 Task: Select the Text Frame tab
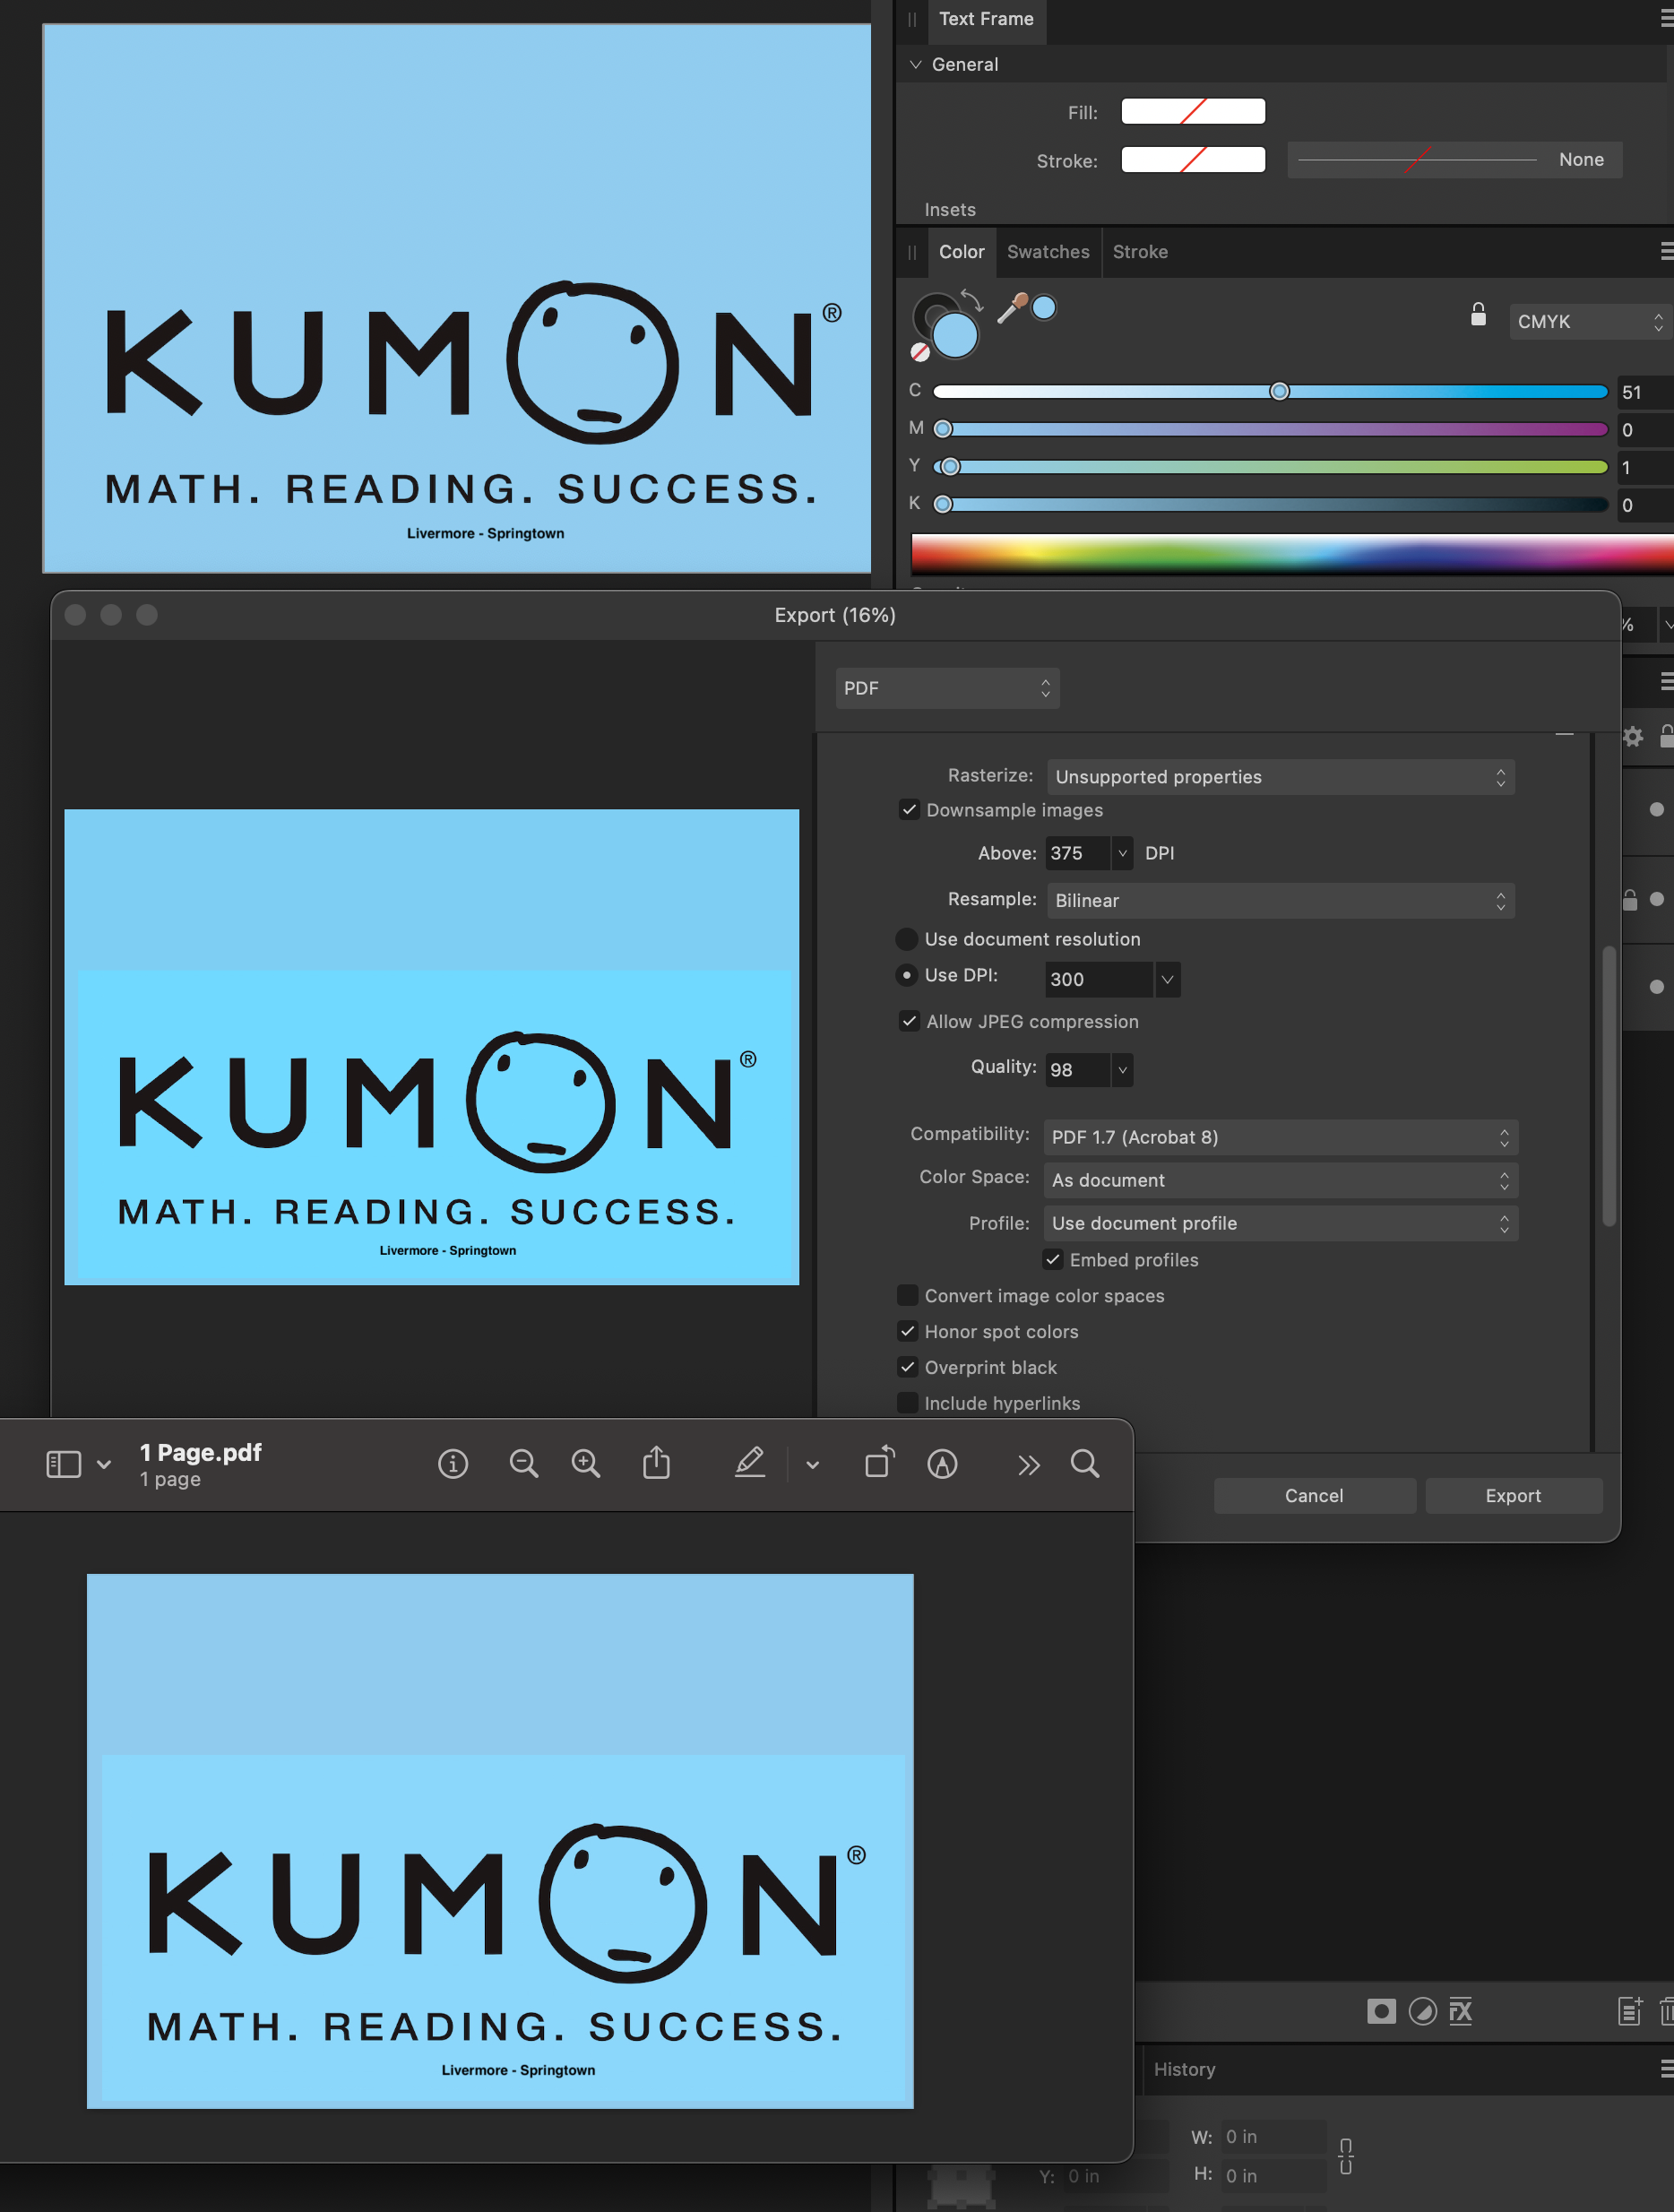pos(986,19)
